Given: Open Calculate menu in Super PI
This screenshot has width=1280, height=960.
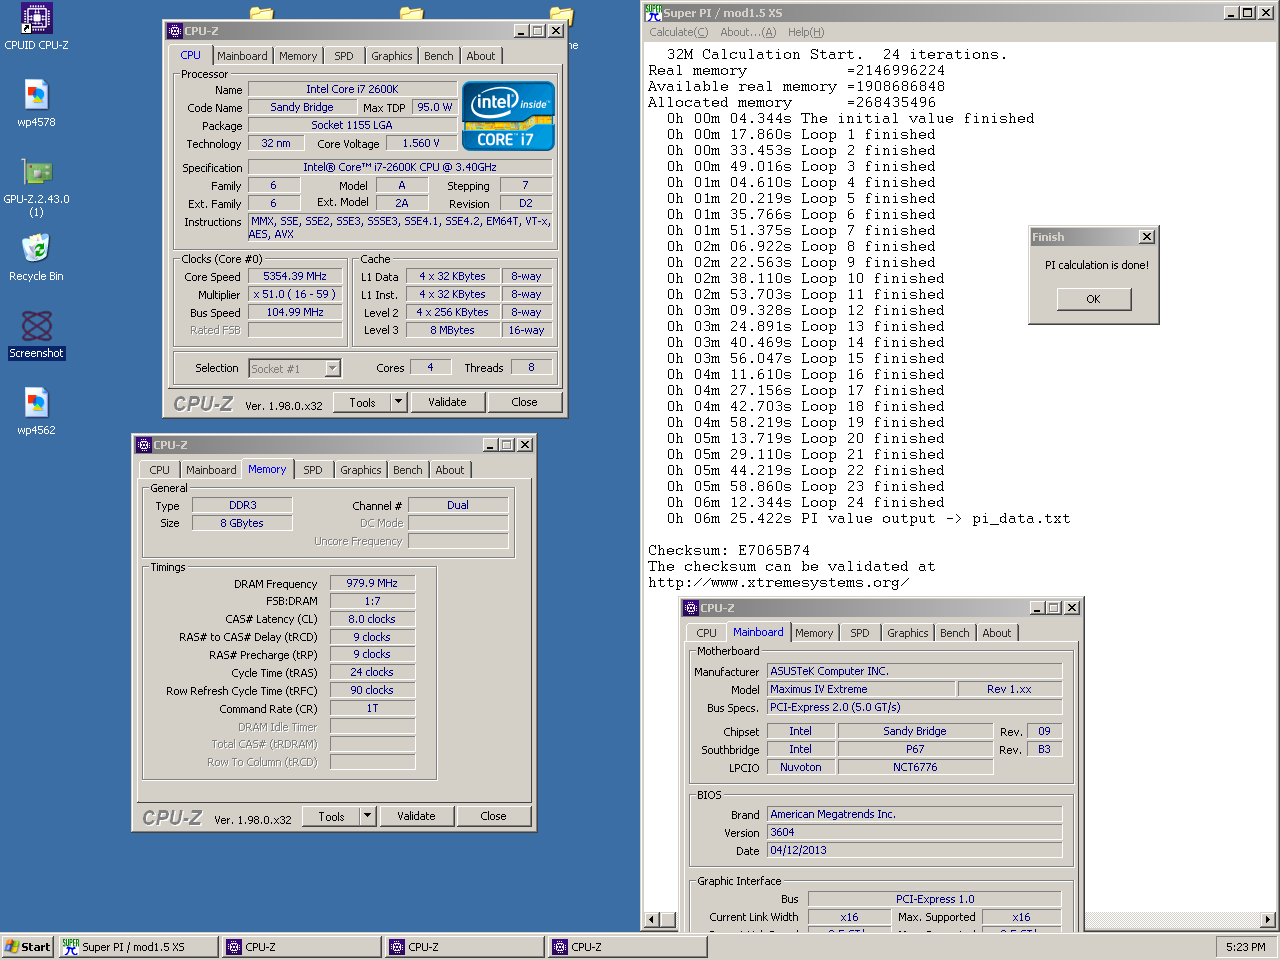Looking at the screenshot, I should click(679, 32).
